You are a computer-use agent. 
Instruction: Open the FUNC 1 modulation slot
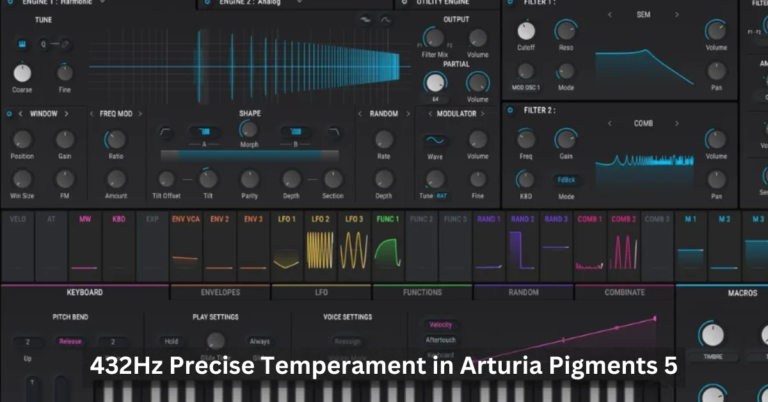click(x=388, y=246)
